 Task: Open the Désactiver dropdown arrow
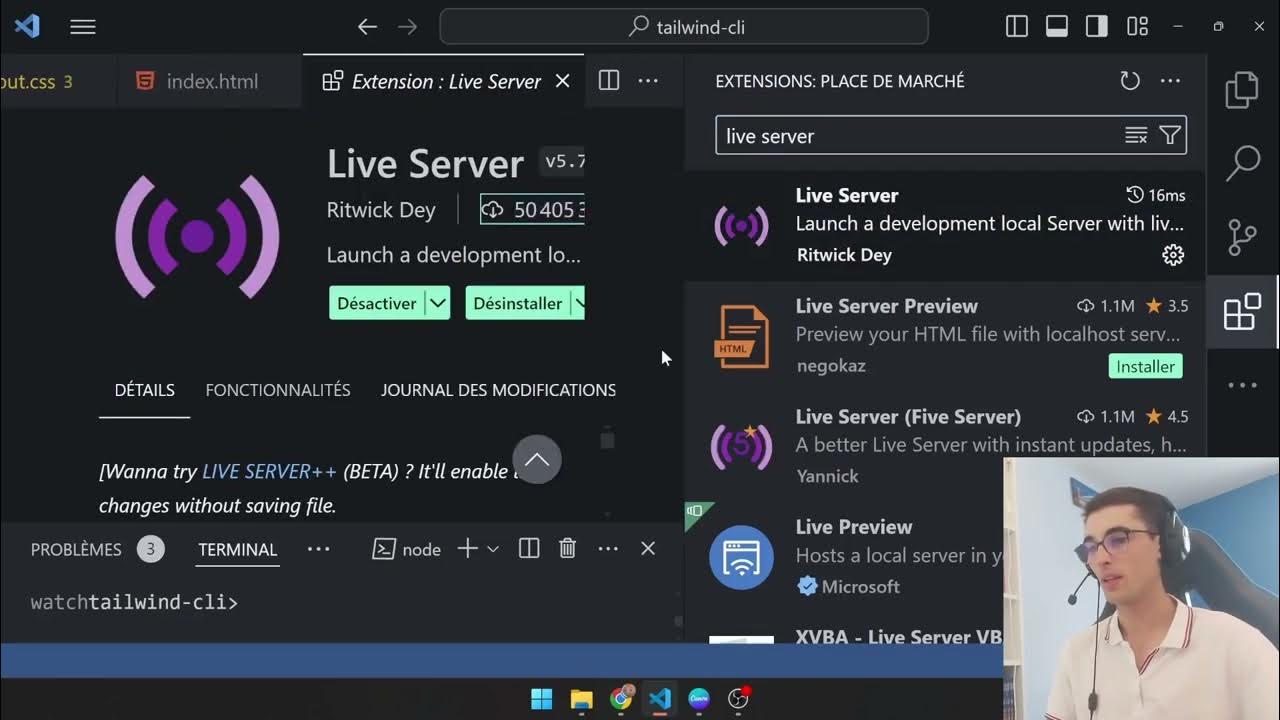click(x=437, y=303)
